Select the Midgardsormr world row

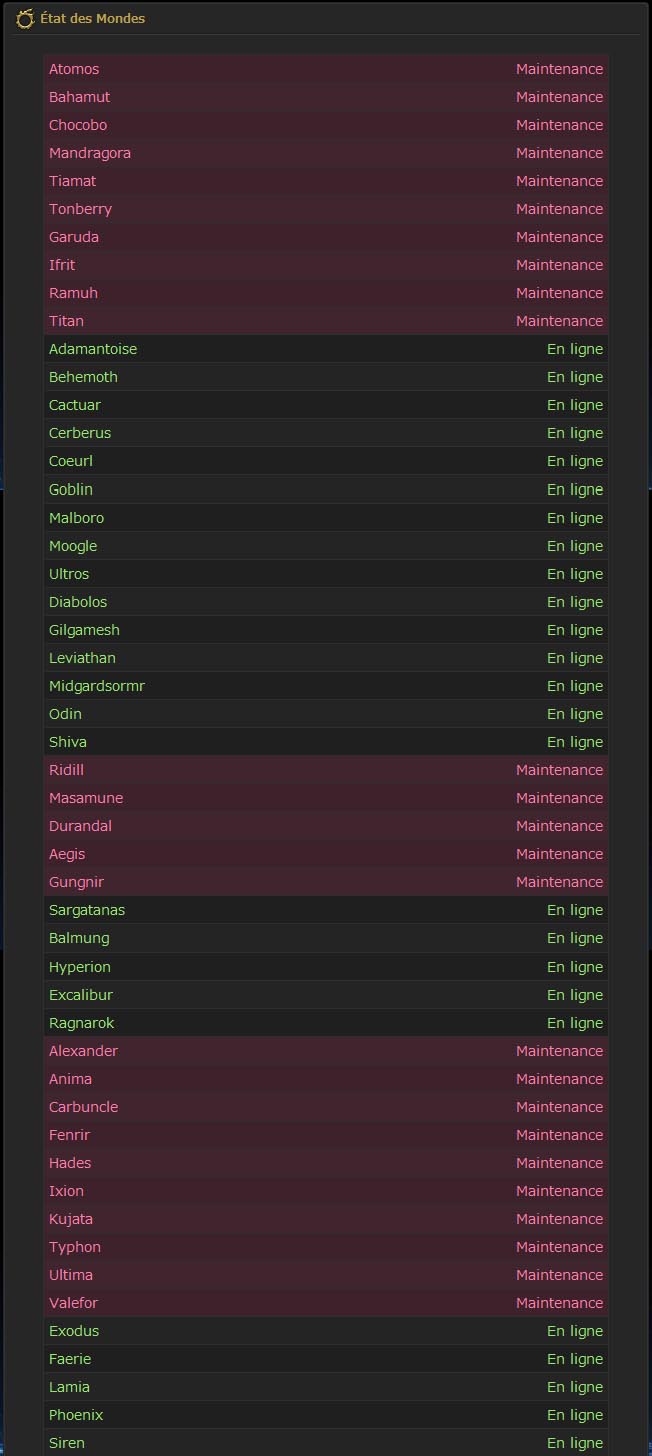326,686
